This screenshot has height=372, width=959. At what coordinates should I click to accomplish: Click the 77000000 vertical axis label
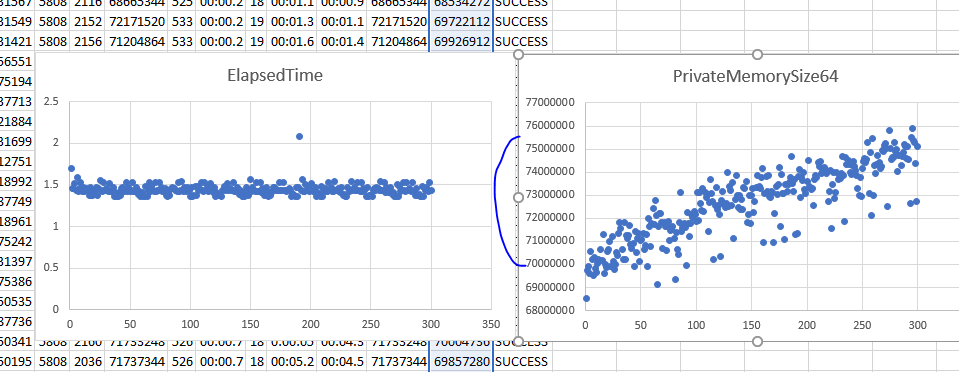pyautogui.click(x=550, y=103)
